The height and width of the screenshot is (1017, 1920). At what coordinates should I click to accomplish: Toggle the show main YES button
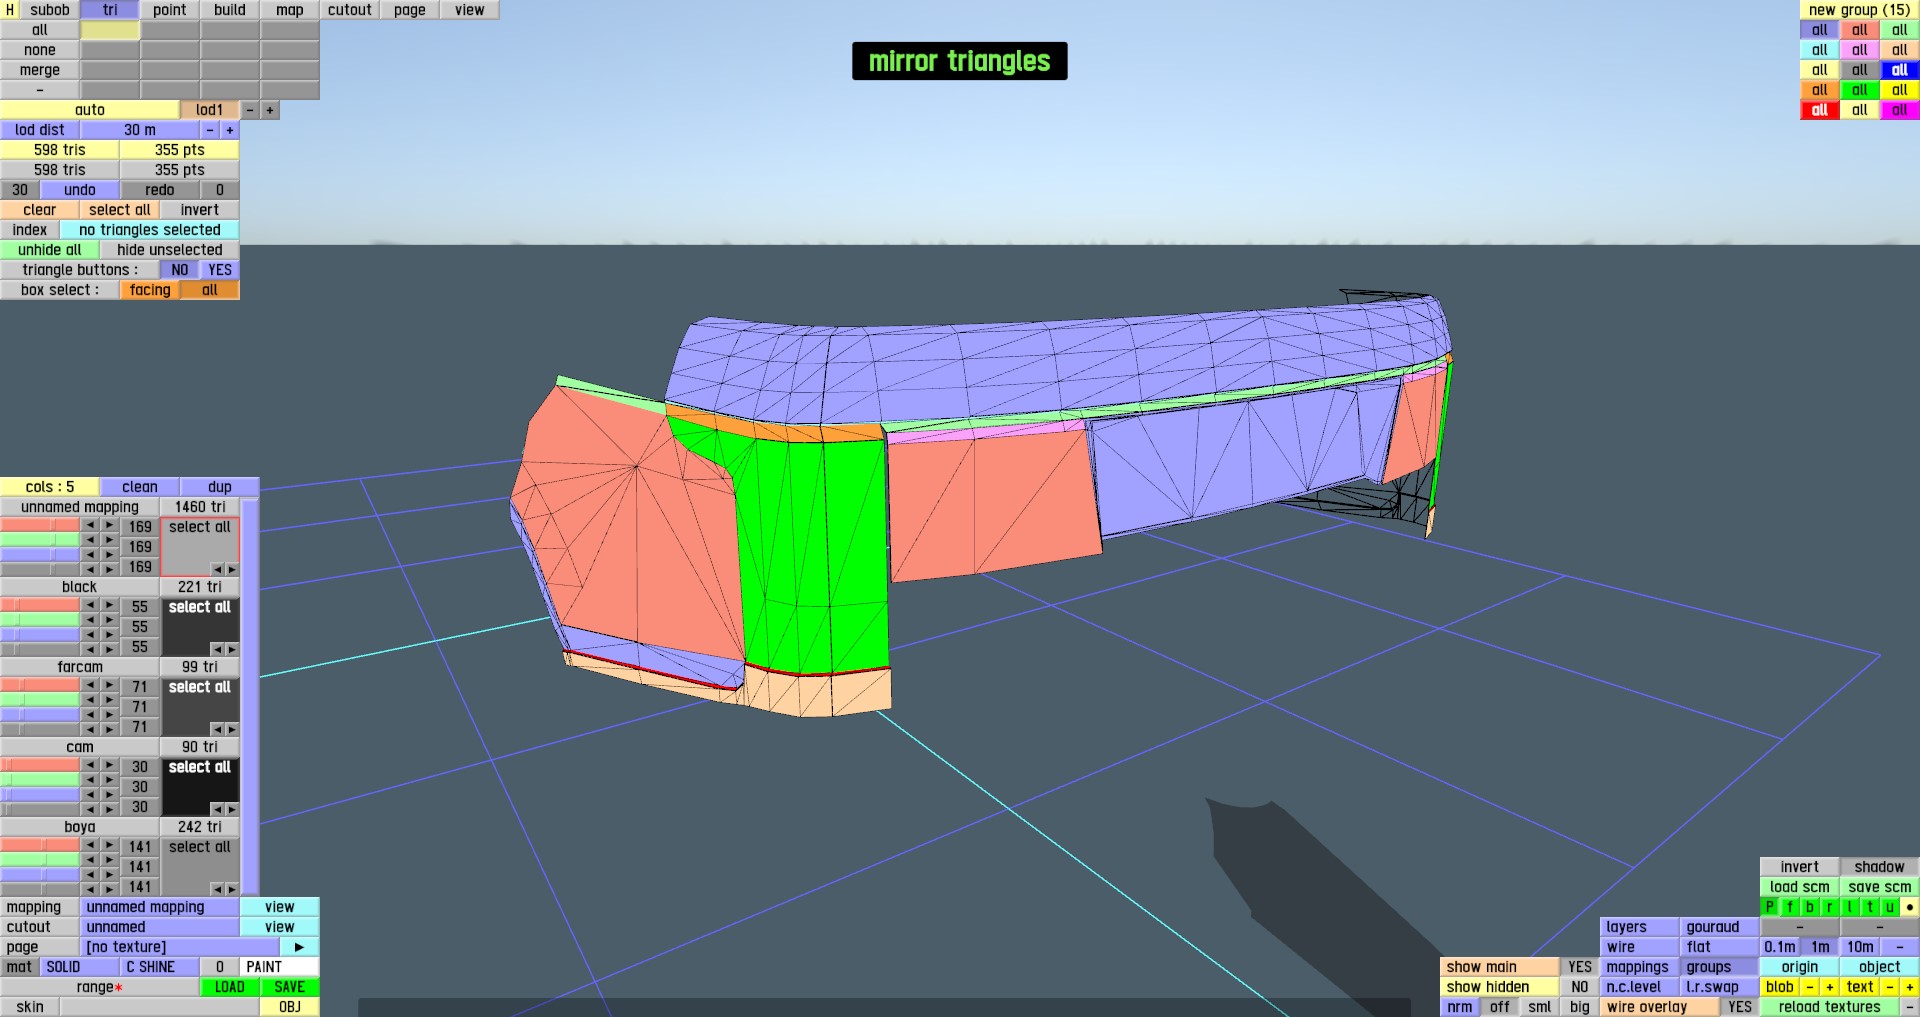coord(1580,967)
